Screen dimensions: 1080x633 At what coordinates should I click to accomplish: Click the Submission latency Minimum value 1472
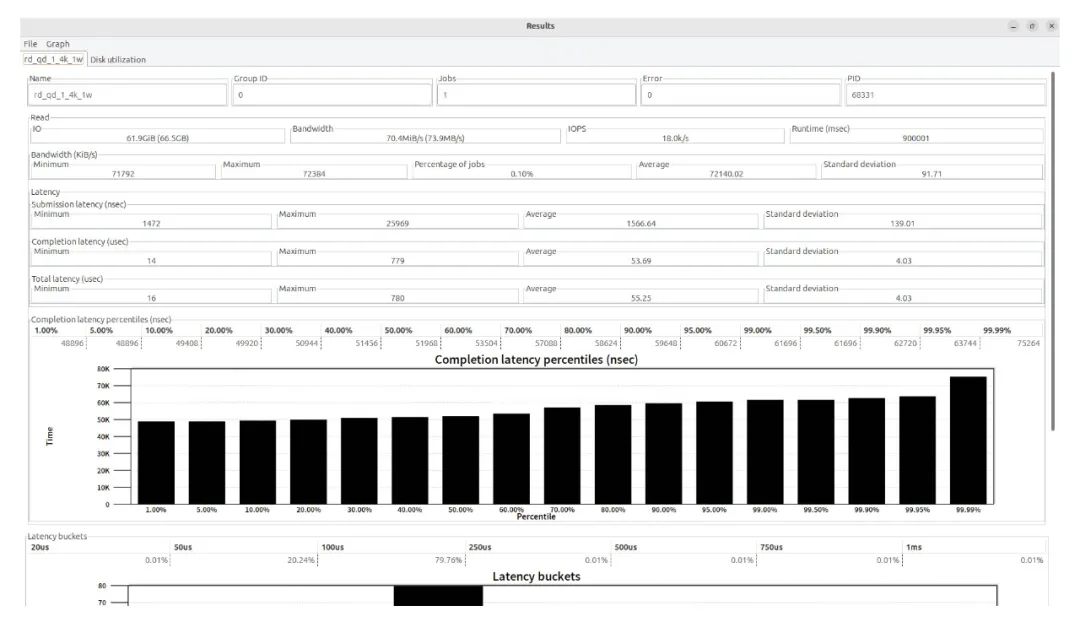coord(151,224)
